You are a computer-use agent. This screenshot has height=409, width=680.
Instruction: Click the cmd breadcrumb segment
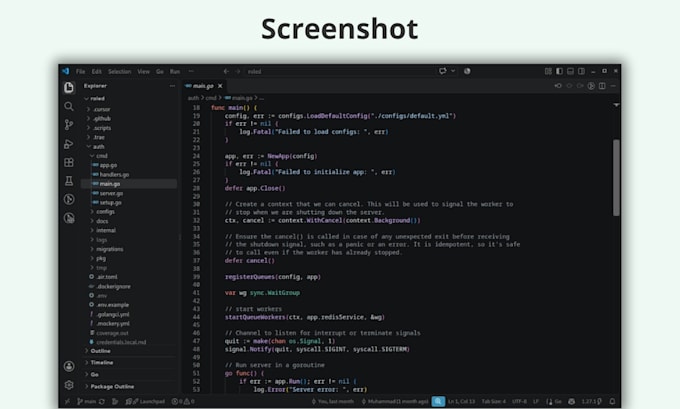click(x=211, y=98)
